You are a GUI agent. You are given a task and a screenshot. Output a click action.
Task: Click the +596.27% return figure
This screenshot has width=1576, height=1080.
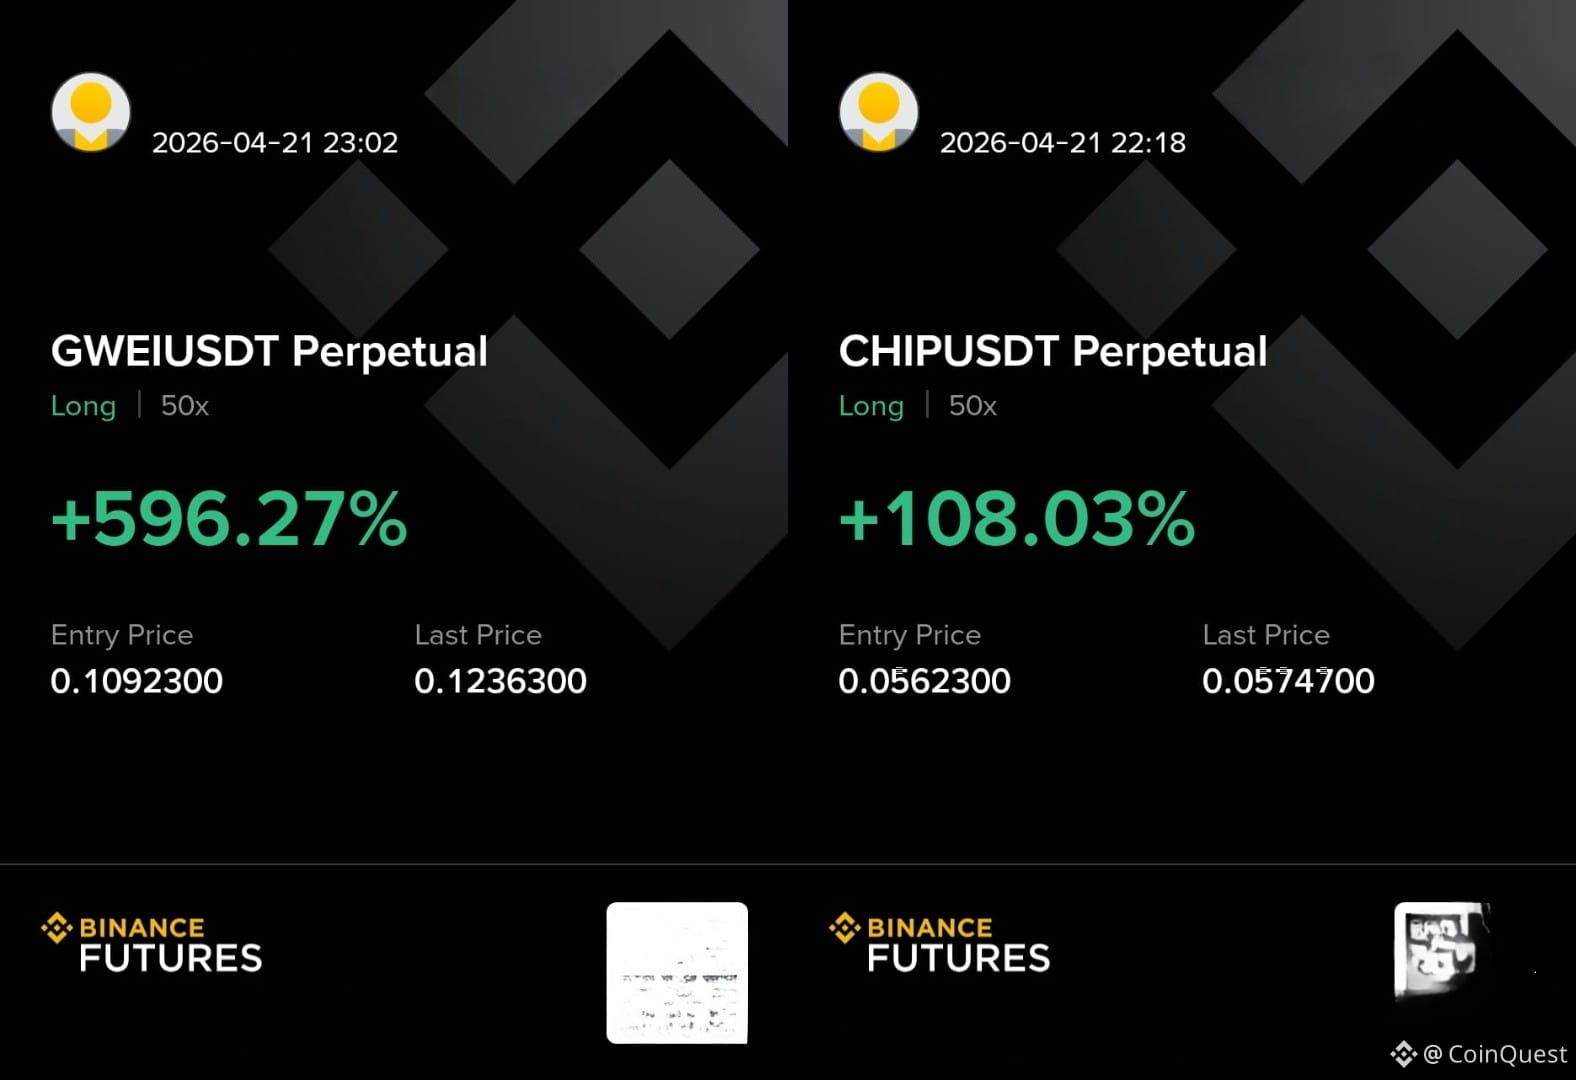pyautogui.click(x=229, y=518)
